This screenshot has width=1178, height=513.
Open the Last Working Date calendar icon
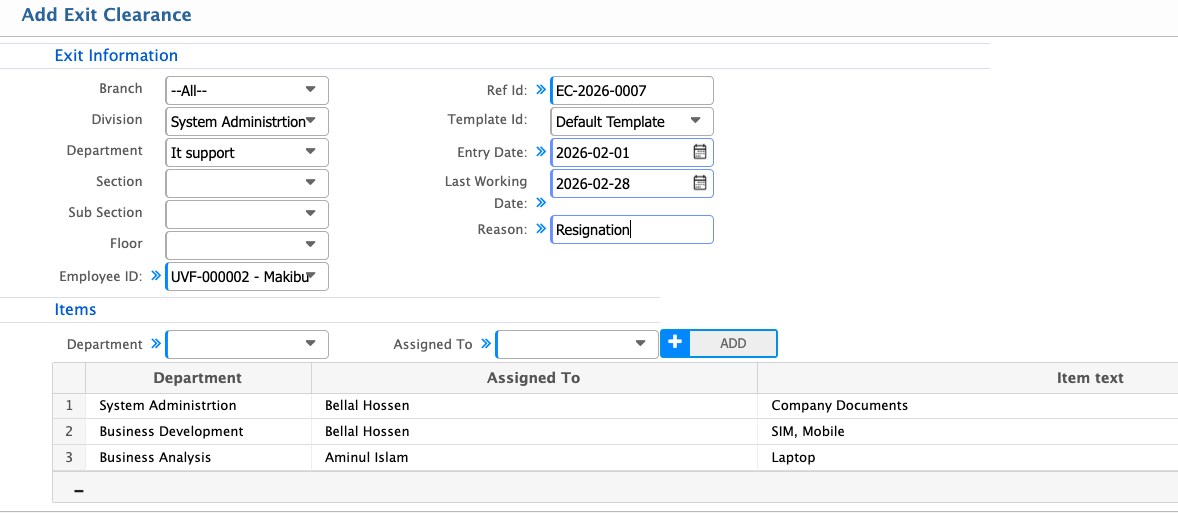pyautogui.click(x=700, y=183)
